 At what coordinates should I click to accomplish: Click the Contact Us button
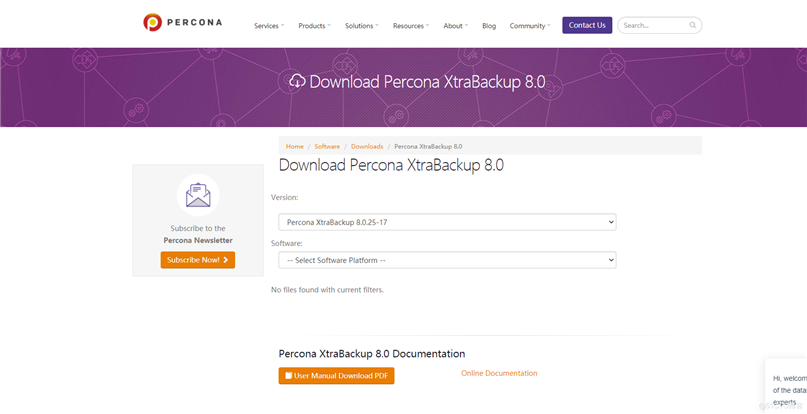587,25
